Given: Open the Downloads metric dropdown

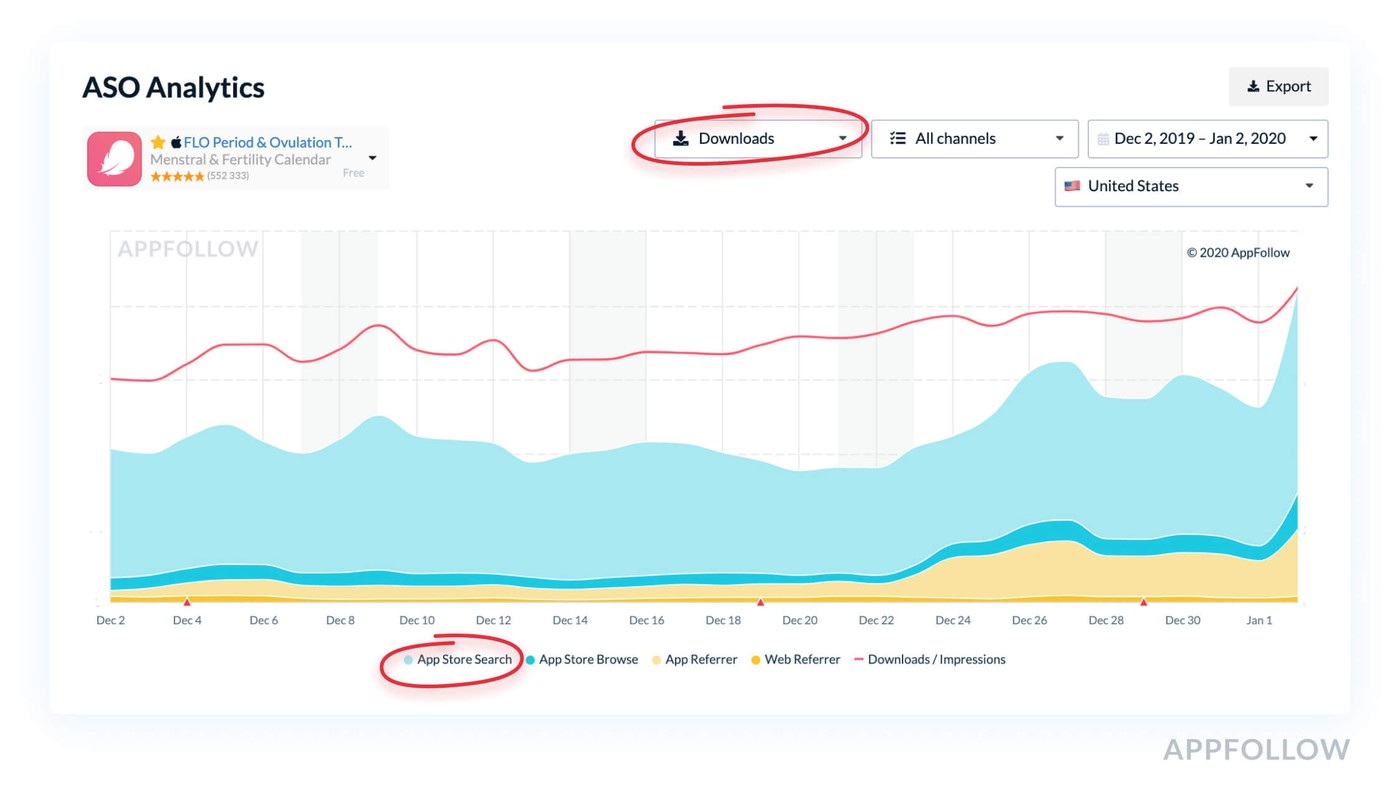Looking at the screenshot, I should (x=758, y=139).
